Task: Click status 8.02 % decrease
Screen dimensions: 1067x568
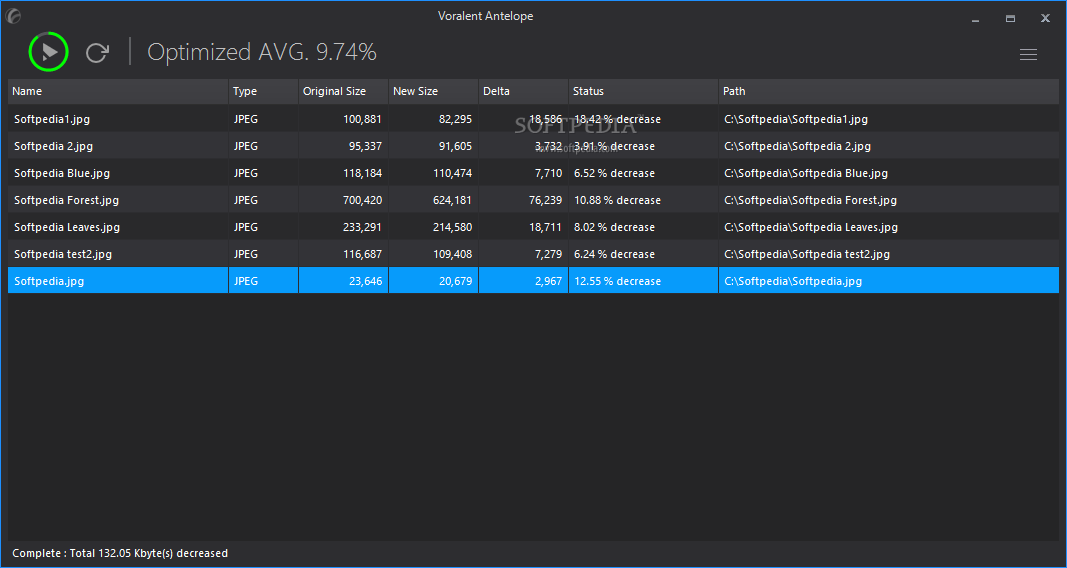Action: 614,227
